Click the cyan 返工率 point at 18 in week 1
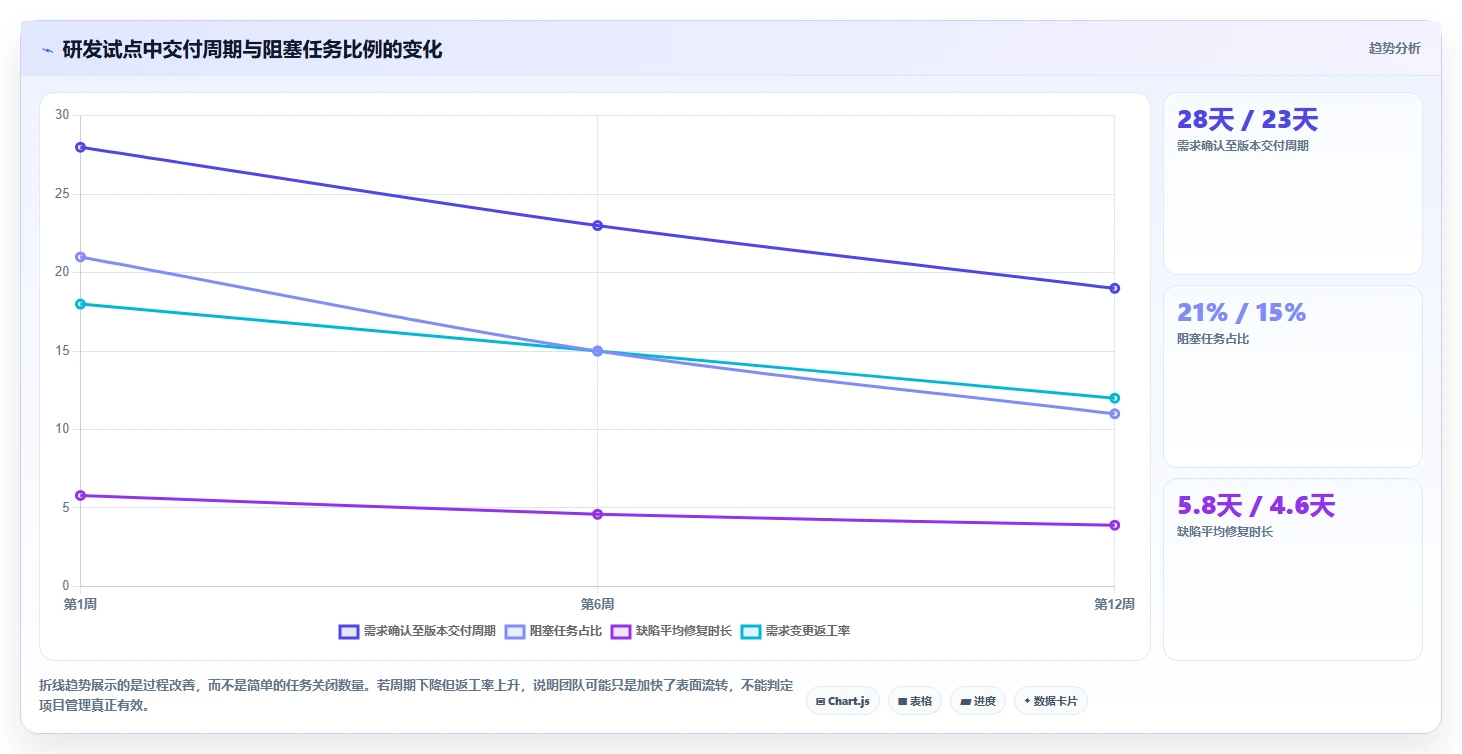The image size is (1462, 754). (80, 304)
